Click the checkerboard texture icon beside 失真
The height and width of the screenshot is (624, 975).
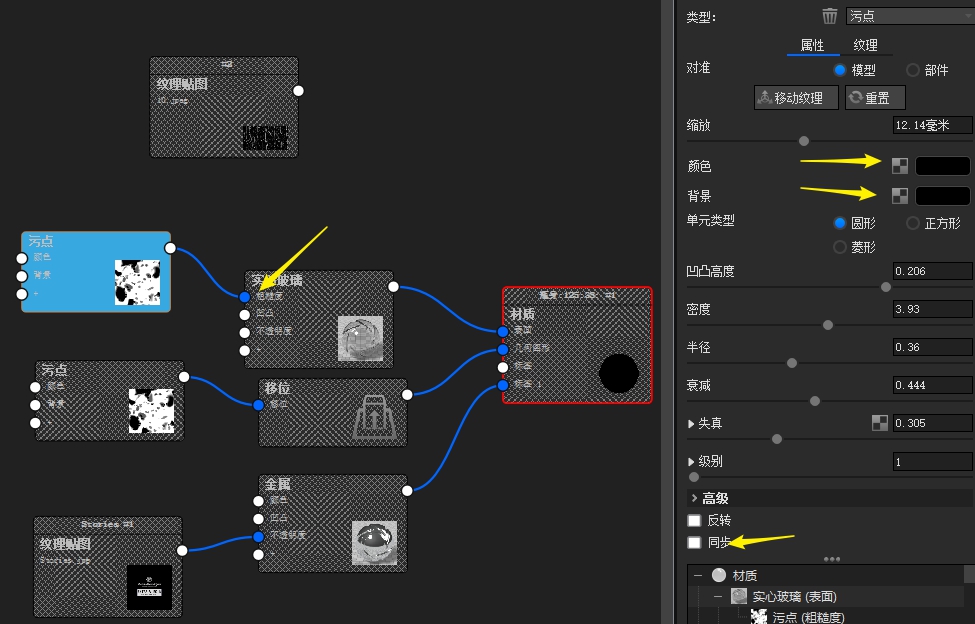click(x=880, y=423)
